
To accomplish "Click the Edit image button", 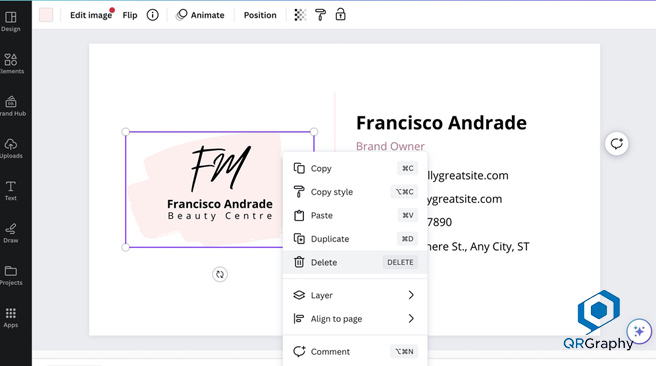I will click(x=91, y=15).
